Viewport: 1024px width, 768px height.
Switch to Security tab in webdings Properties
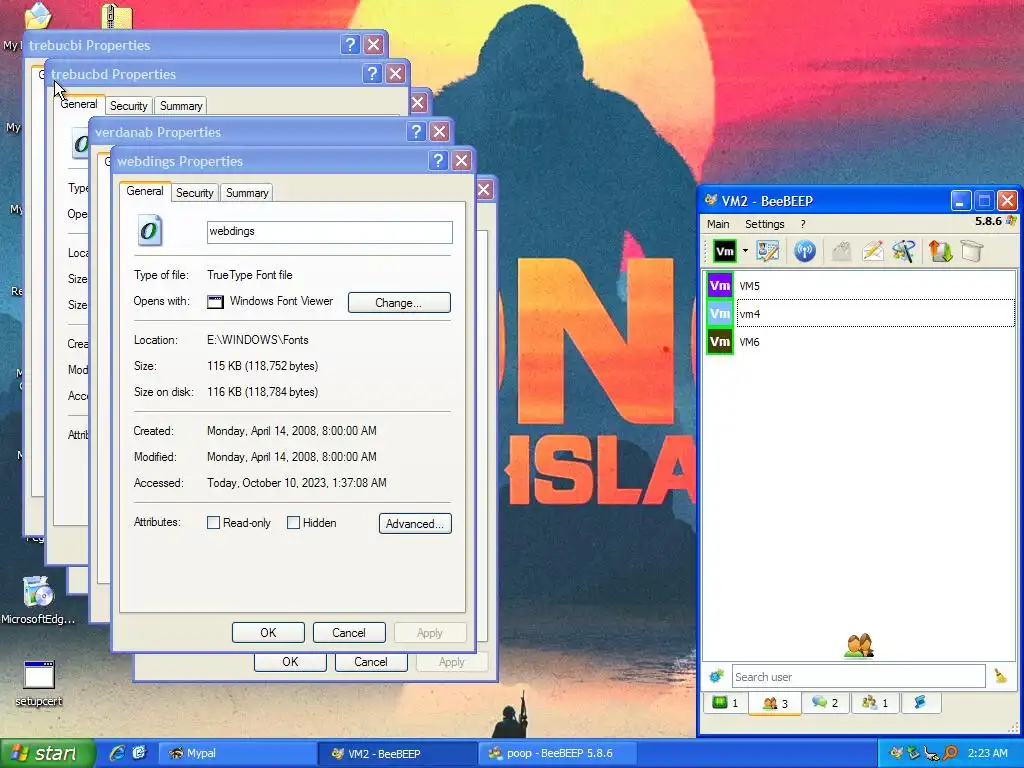(195, 193)
